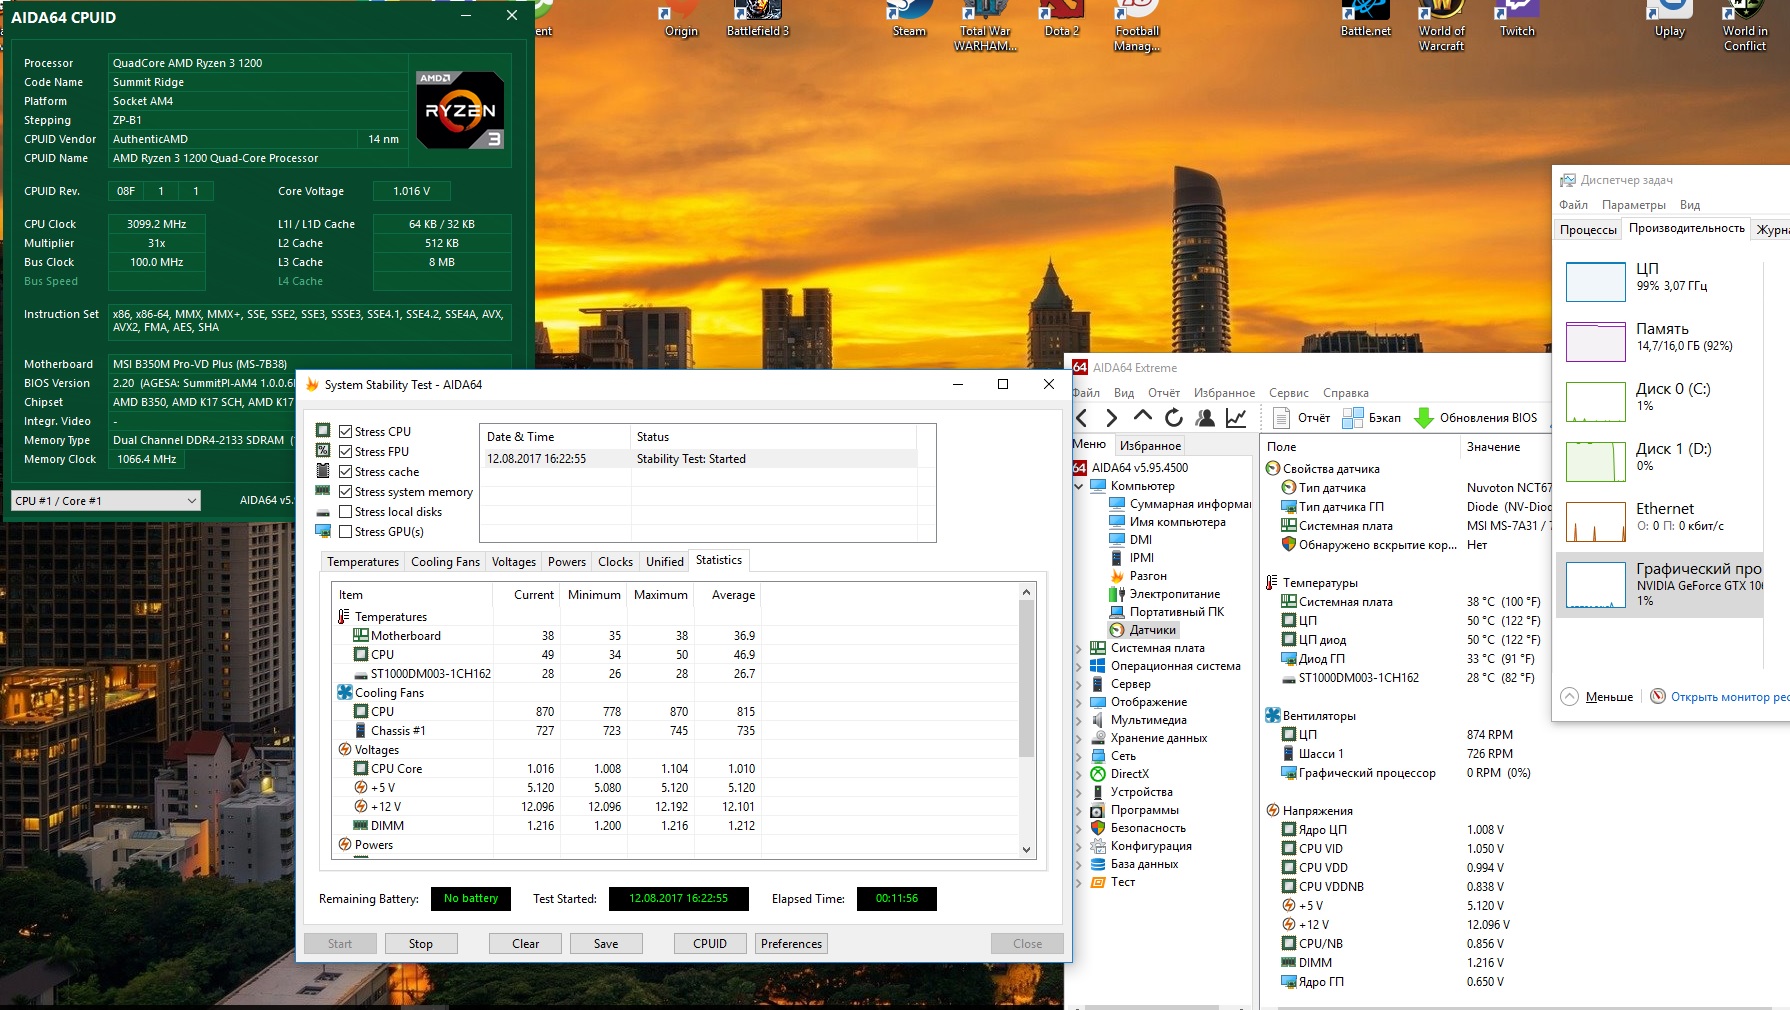Uncheck the Stress FPU checkbox
The height and width of the screenshot is (1010, 1790).
[345, 452]
